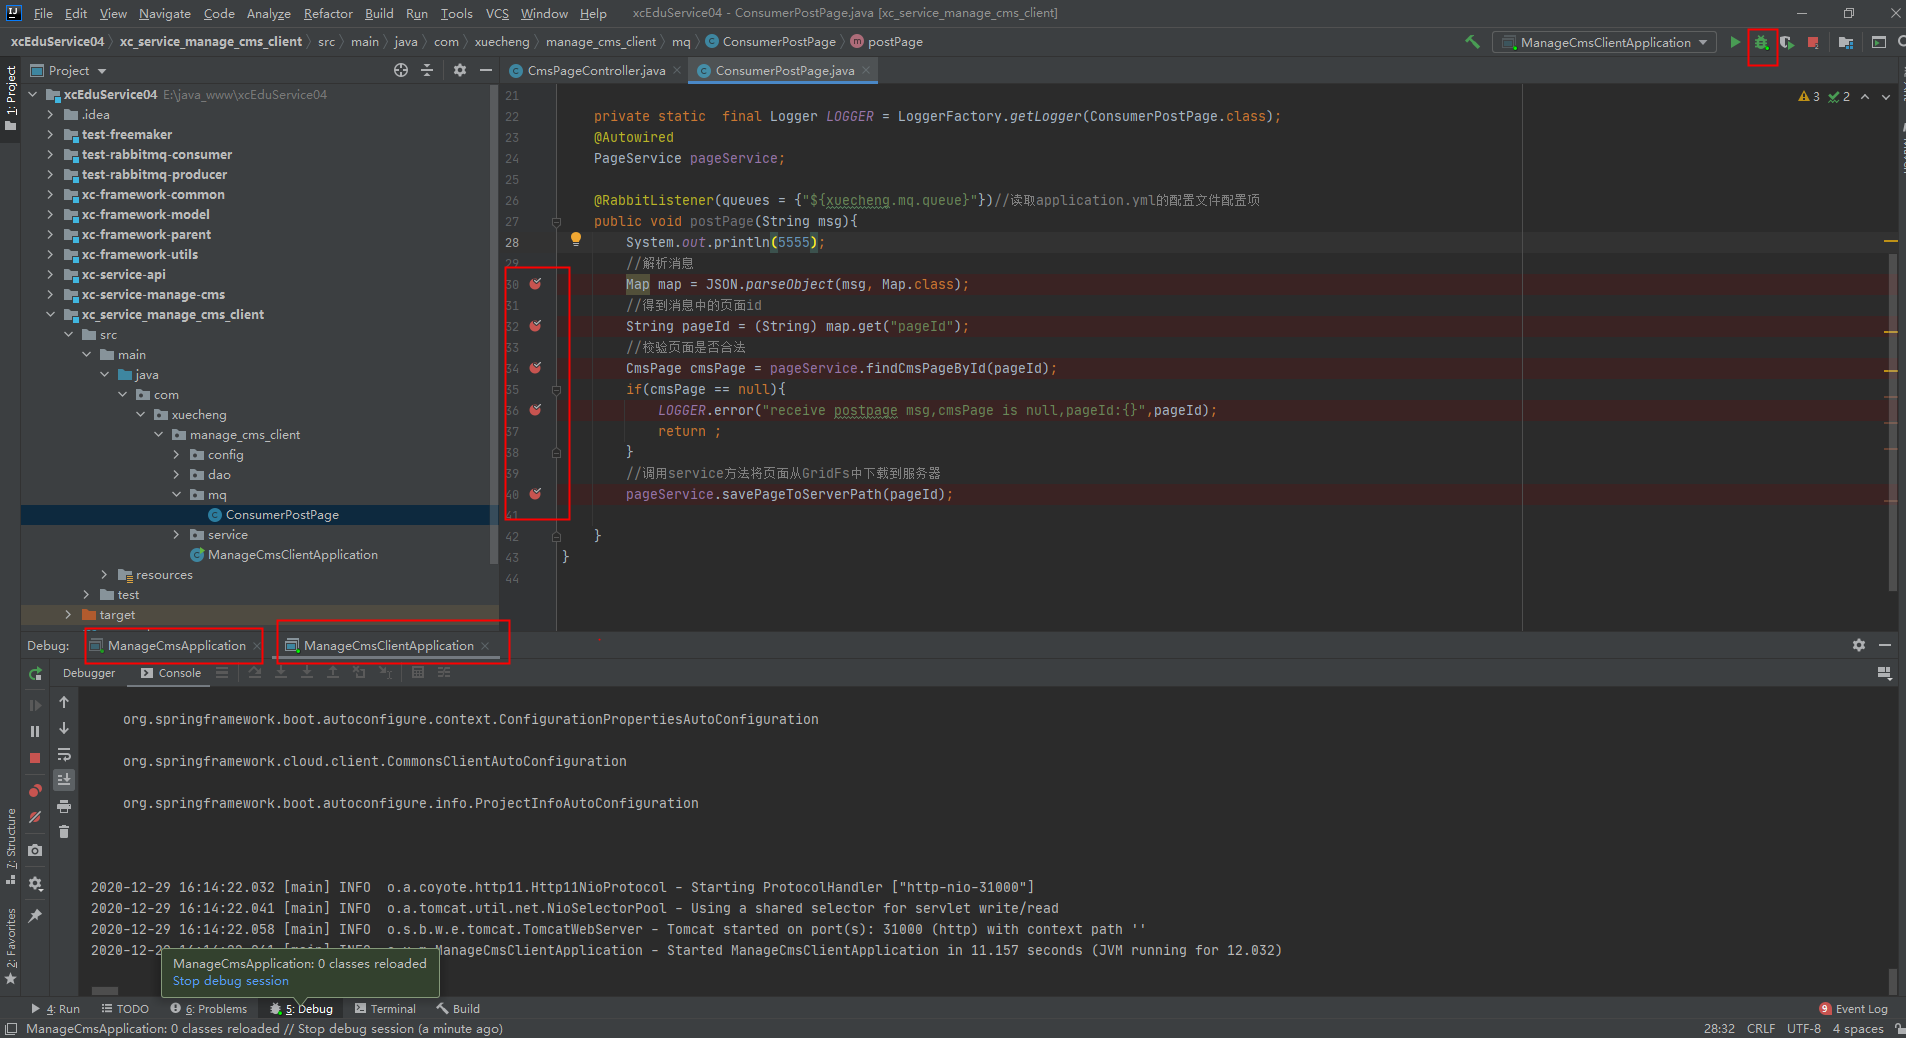This screenshot has height=1038, width=1906.
Task: Toggle the breakpoint on line 30
Action: 536,285
